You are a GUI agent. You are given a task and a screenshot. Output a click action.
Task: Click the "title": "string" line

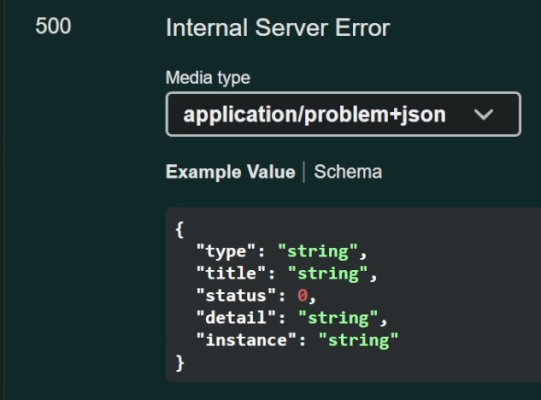286,273
